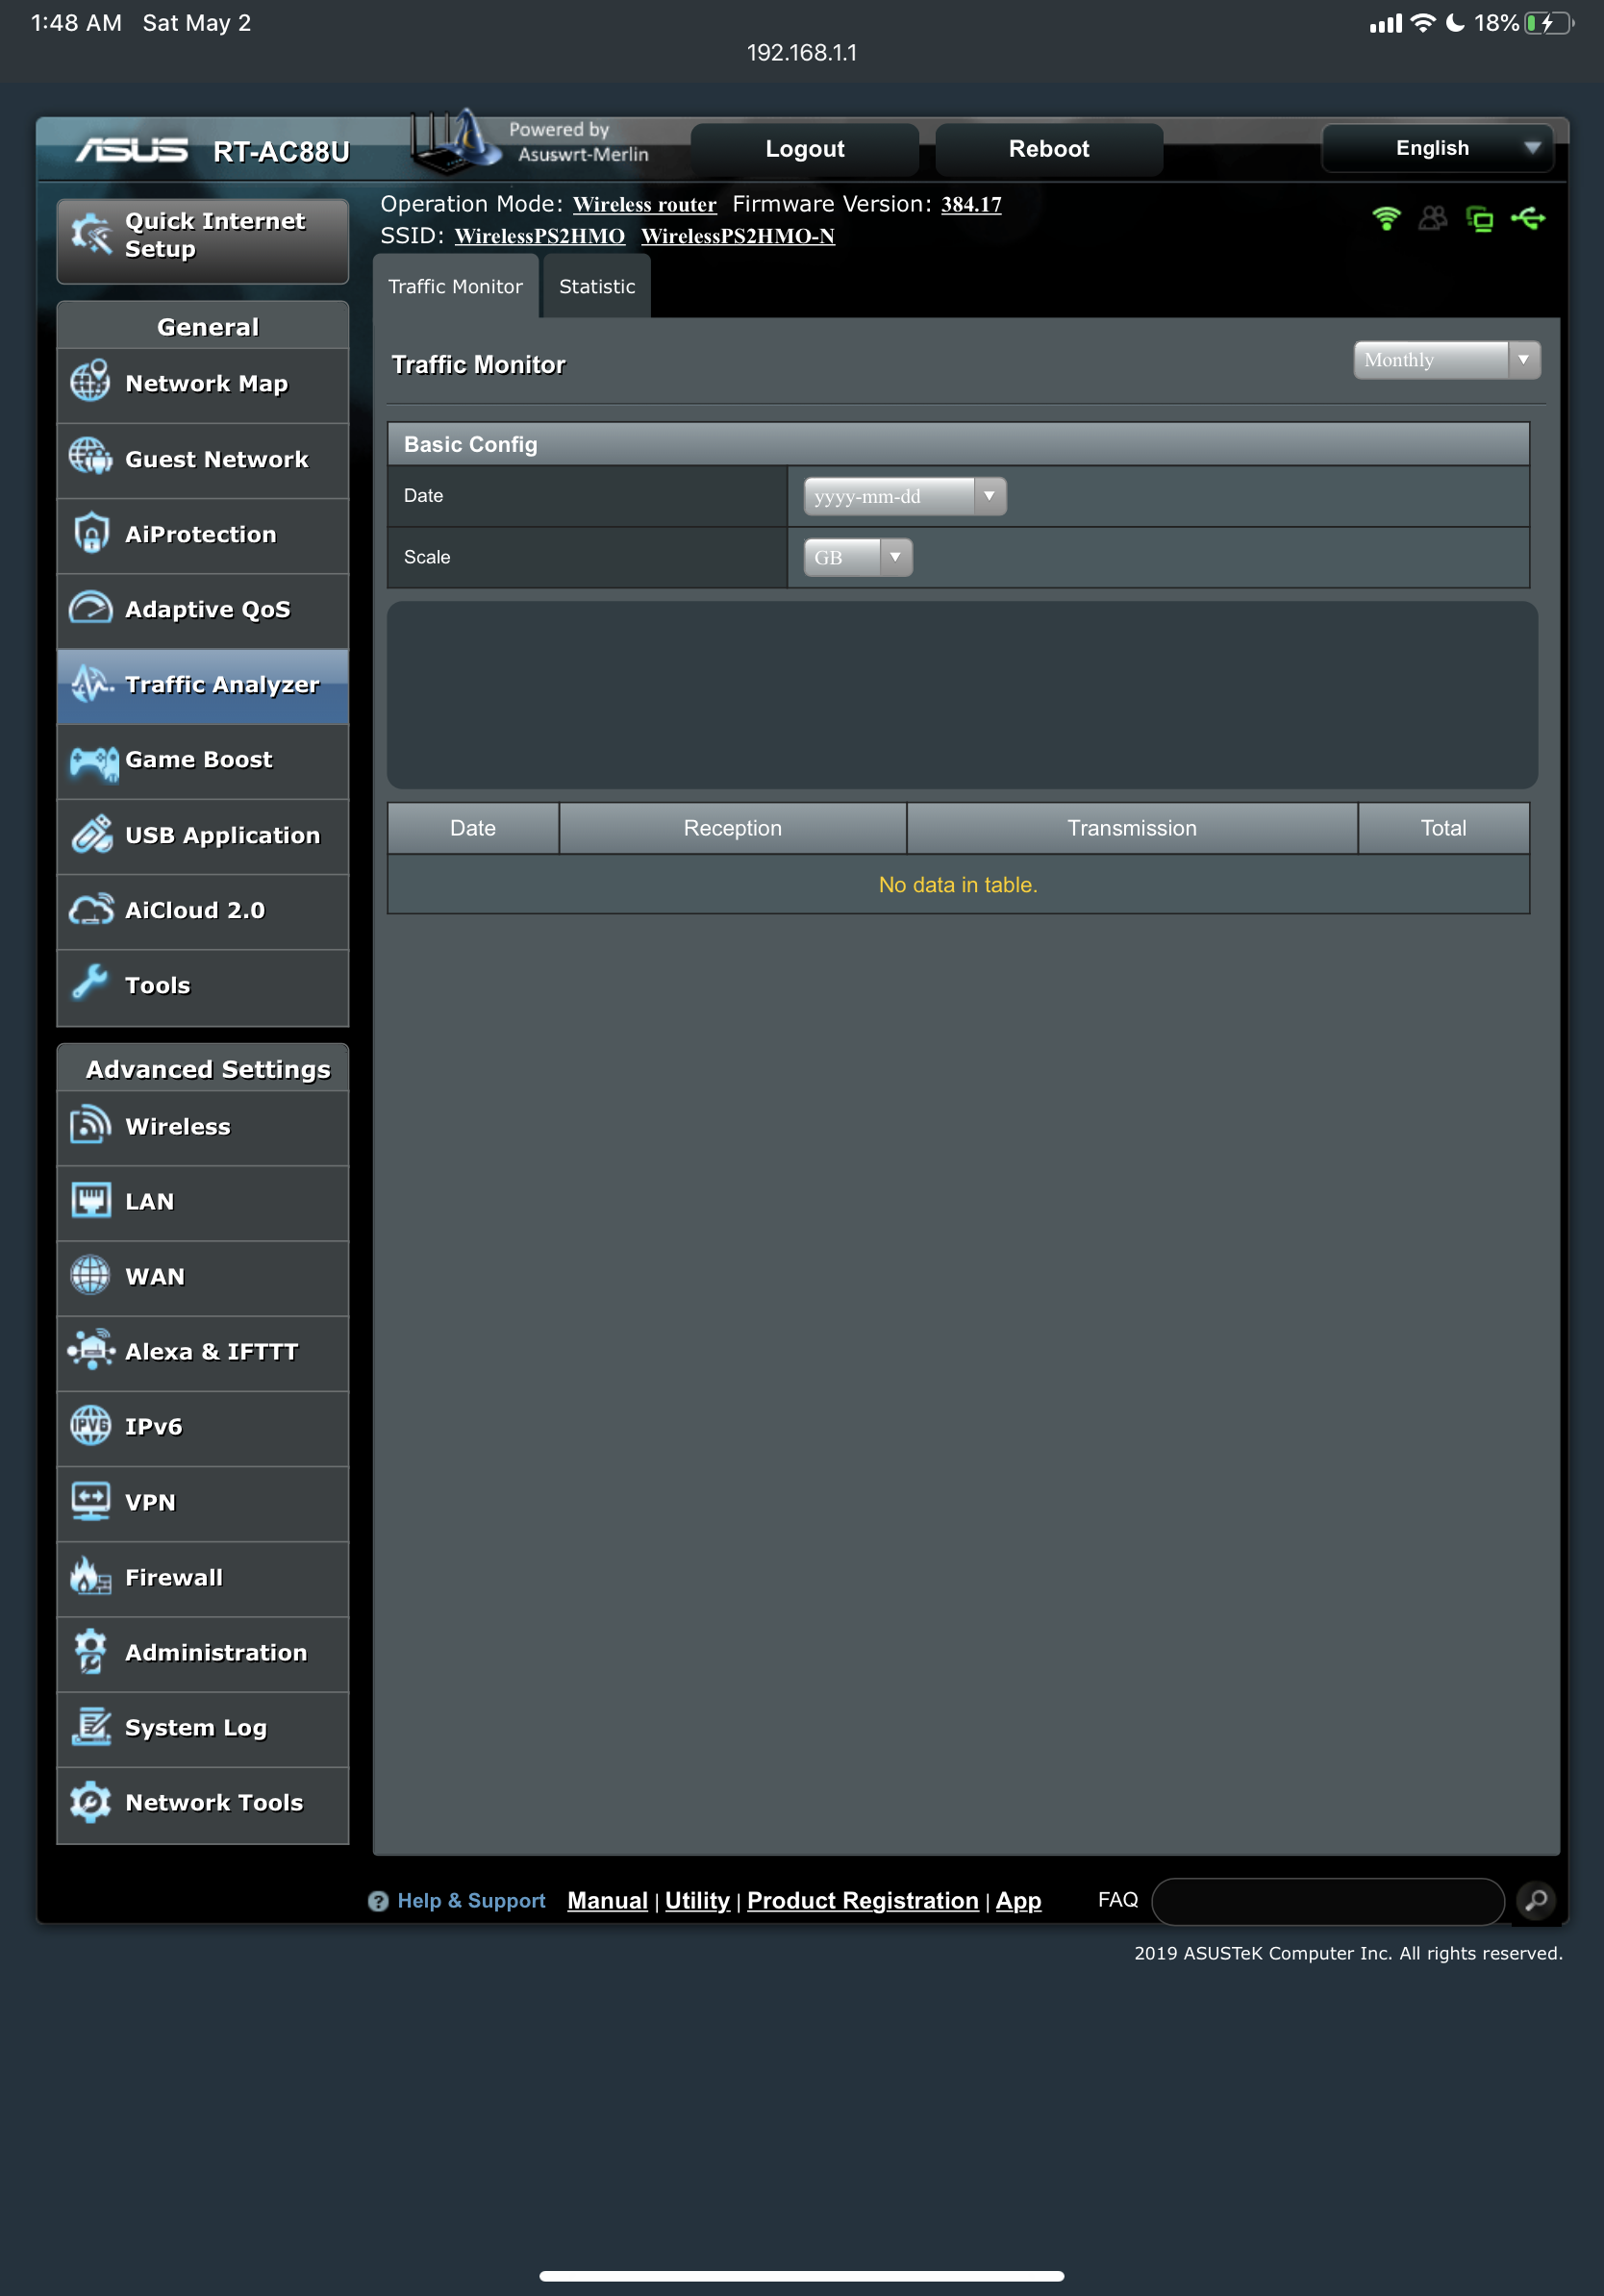Open the English language dropdown
This screenshot has width=1604, height=2296.
click(1436, 148)
